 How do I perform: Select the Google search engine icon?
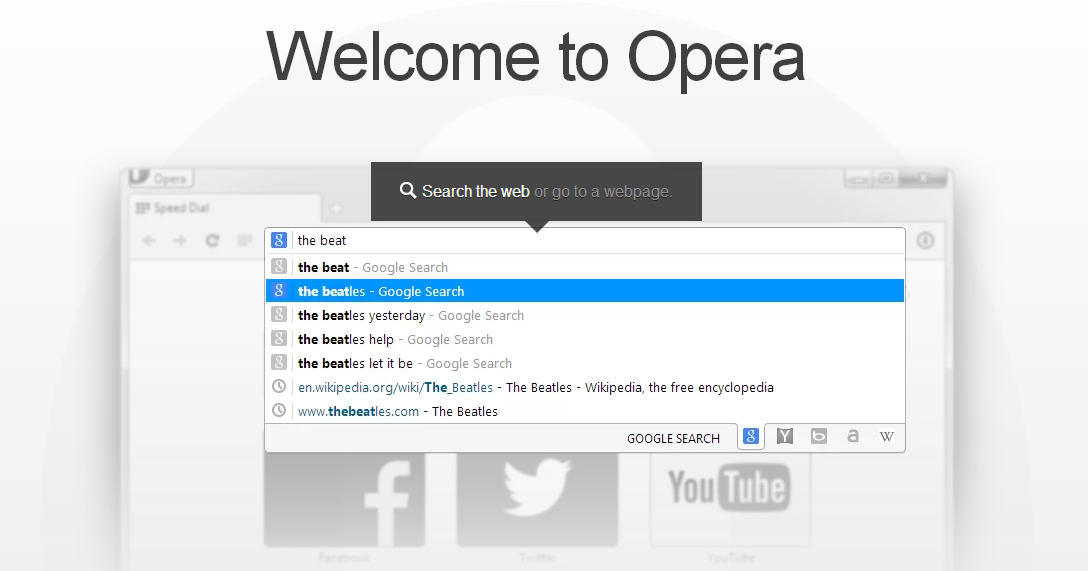(751, 436)
